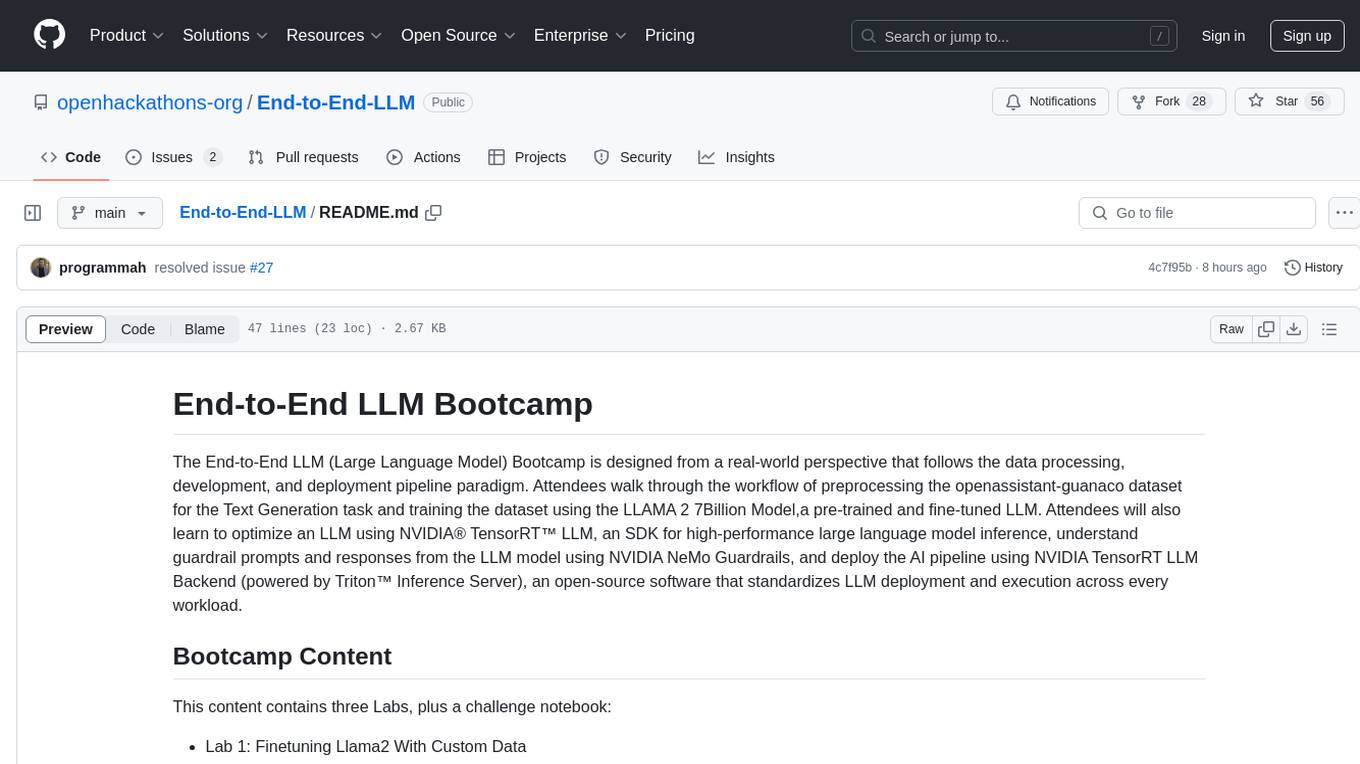Click the End-to-End LLM Bootcamp heading
Image resolution: width=1360 pixels, height=764 pixels.
coord(383,403)
